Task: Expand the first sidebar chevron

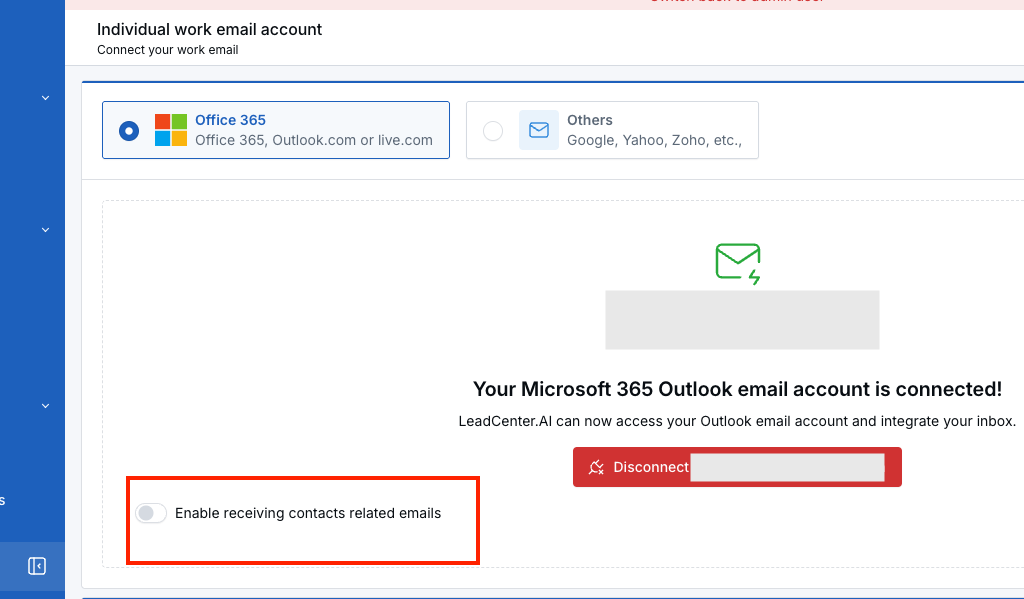Action: click(x=46, y=98)
